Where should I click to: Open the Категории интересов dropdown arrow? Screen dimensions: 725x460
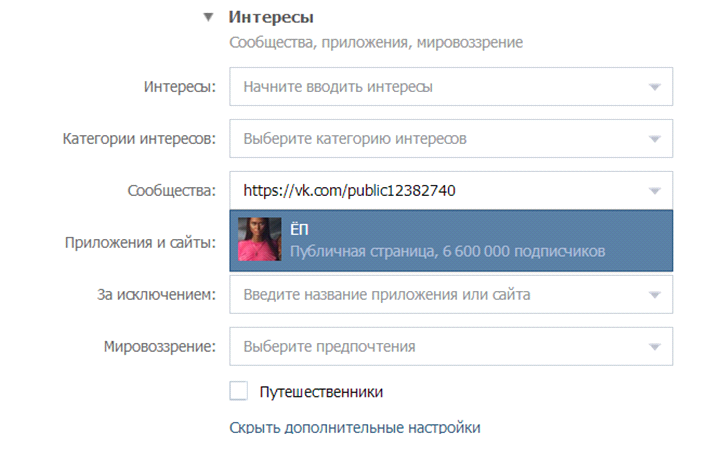pos(654,139)
